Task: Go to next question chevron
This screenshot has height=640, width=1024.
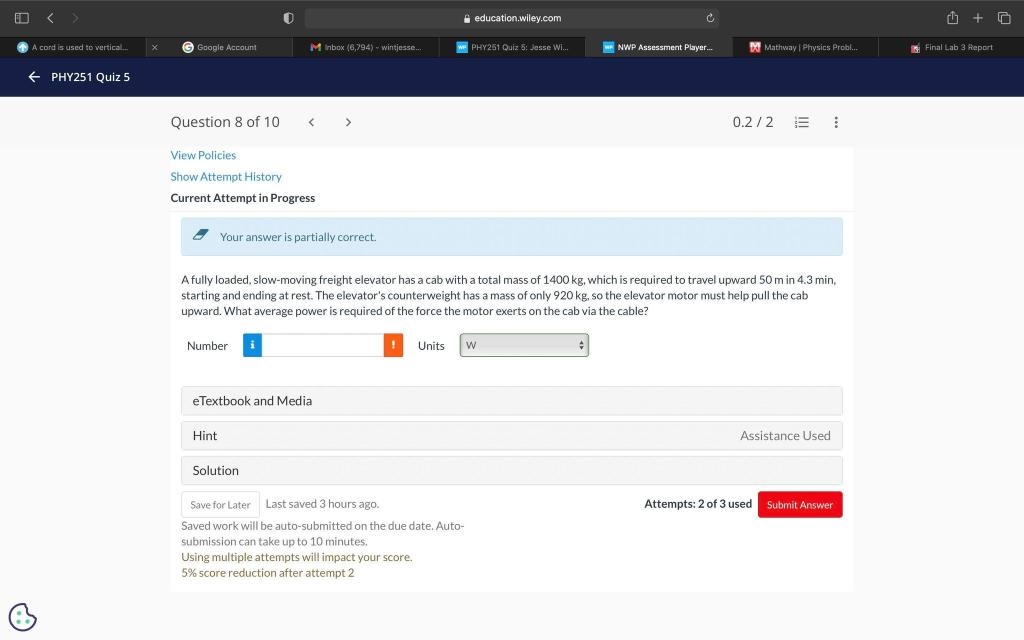Action: coord(348,122)
